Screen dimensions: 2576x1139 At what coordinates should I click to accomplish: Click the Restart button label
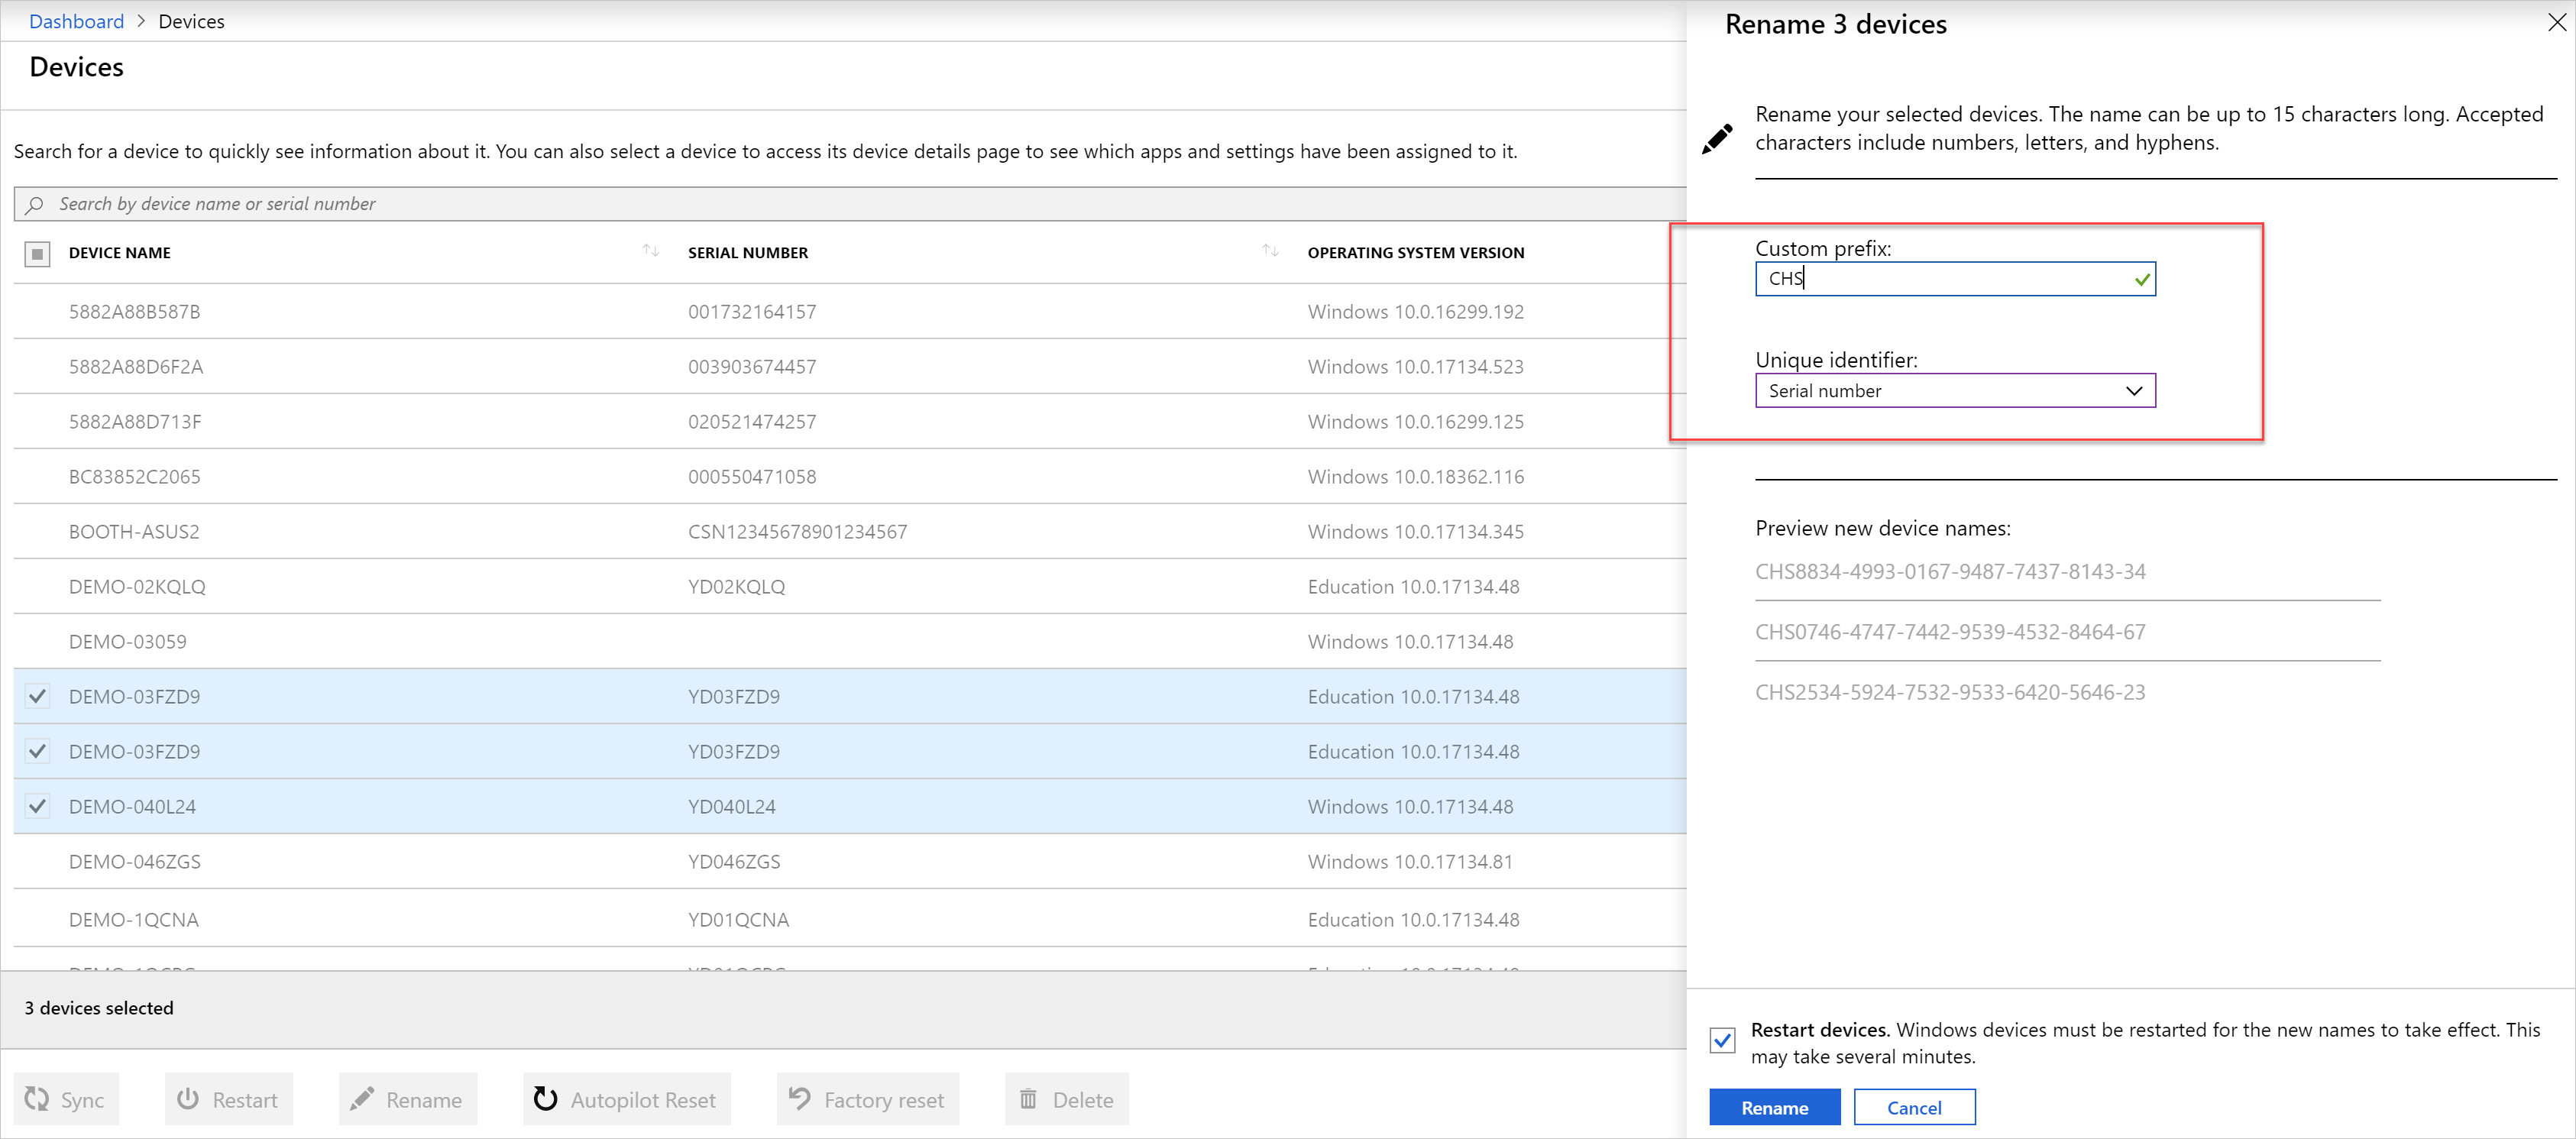click(245, 1100)
